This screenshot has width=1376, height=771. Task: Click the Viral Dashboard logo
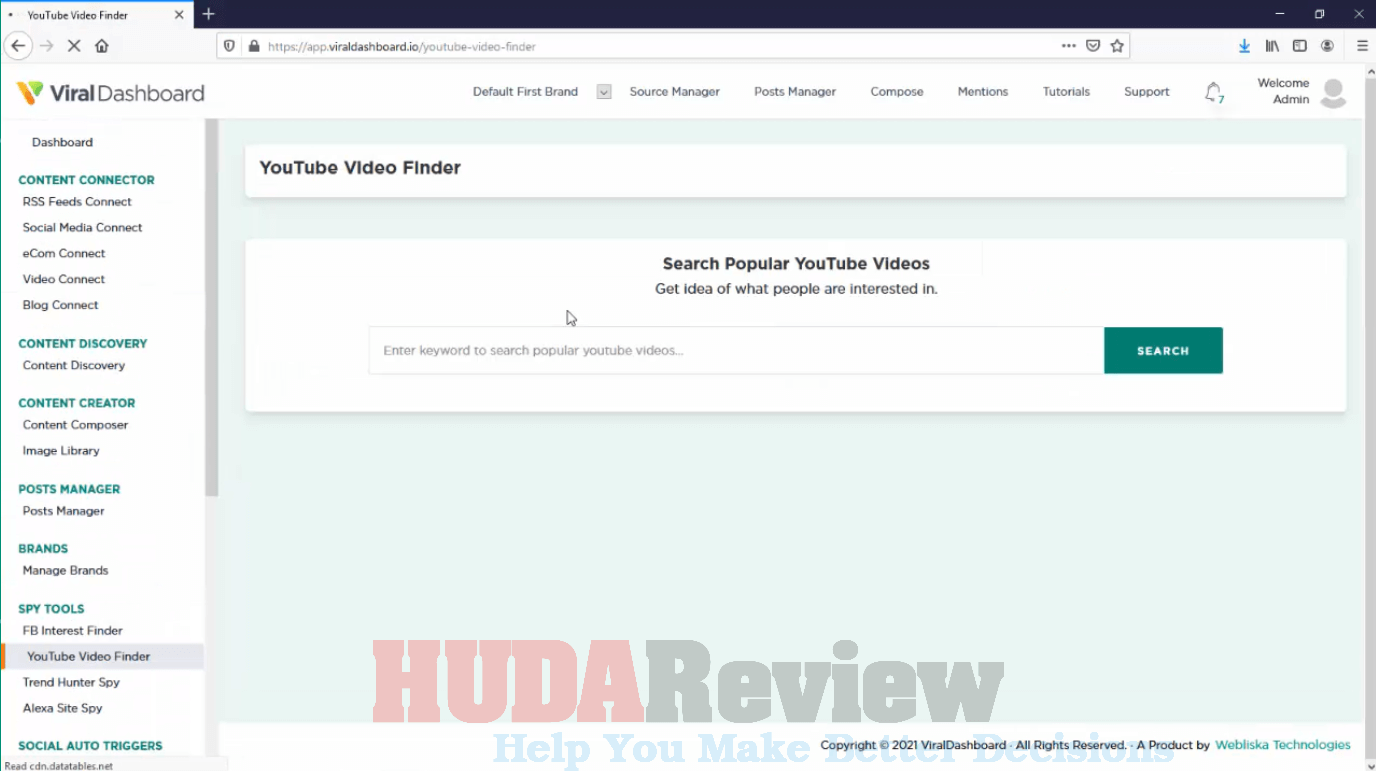pyautogui.click(x=110, y=92)
